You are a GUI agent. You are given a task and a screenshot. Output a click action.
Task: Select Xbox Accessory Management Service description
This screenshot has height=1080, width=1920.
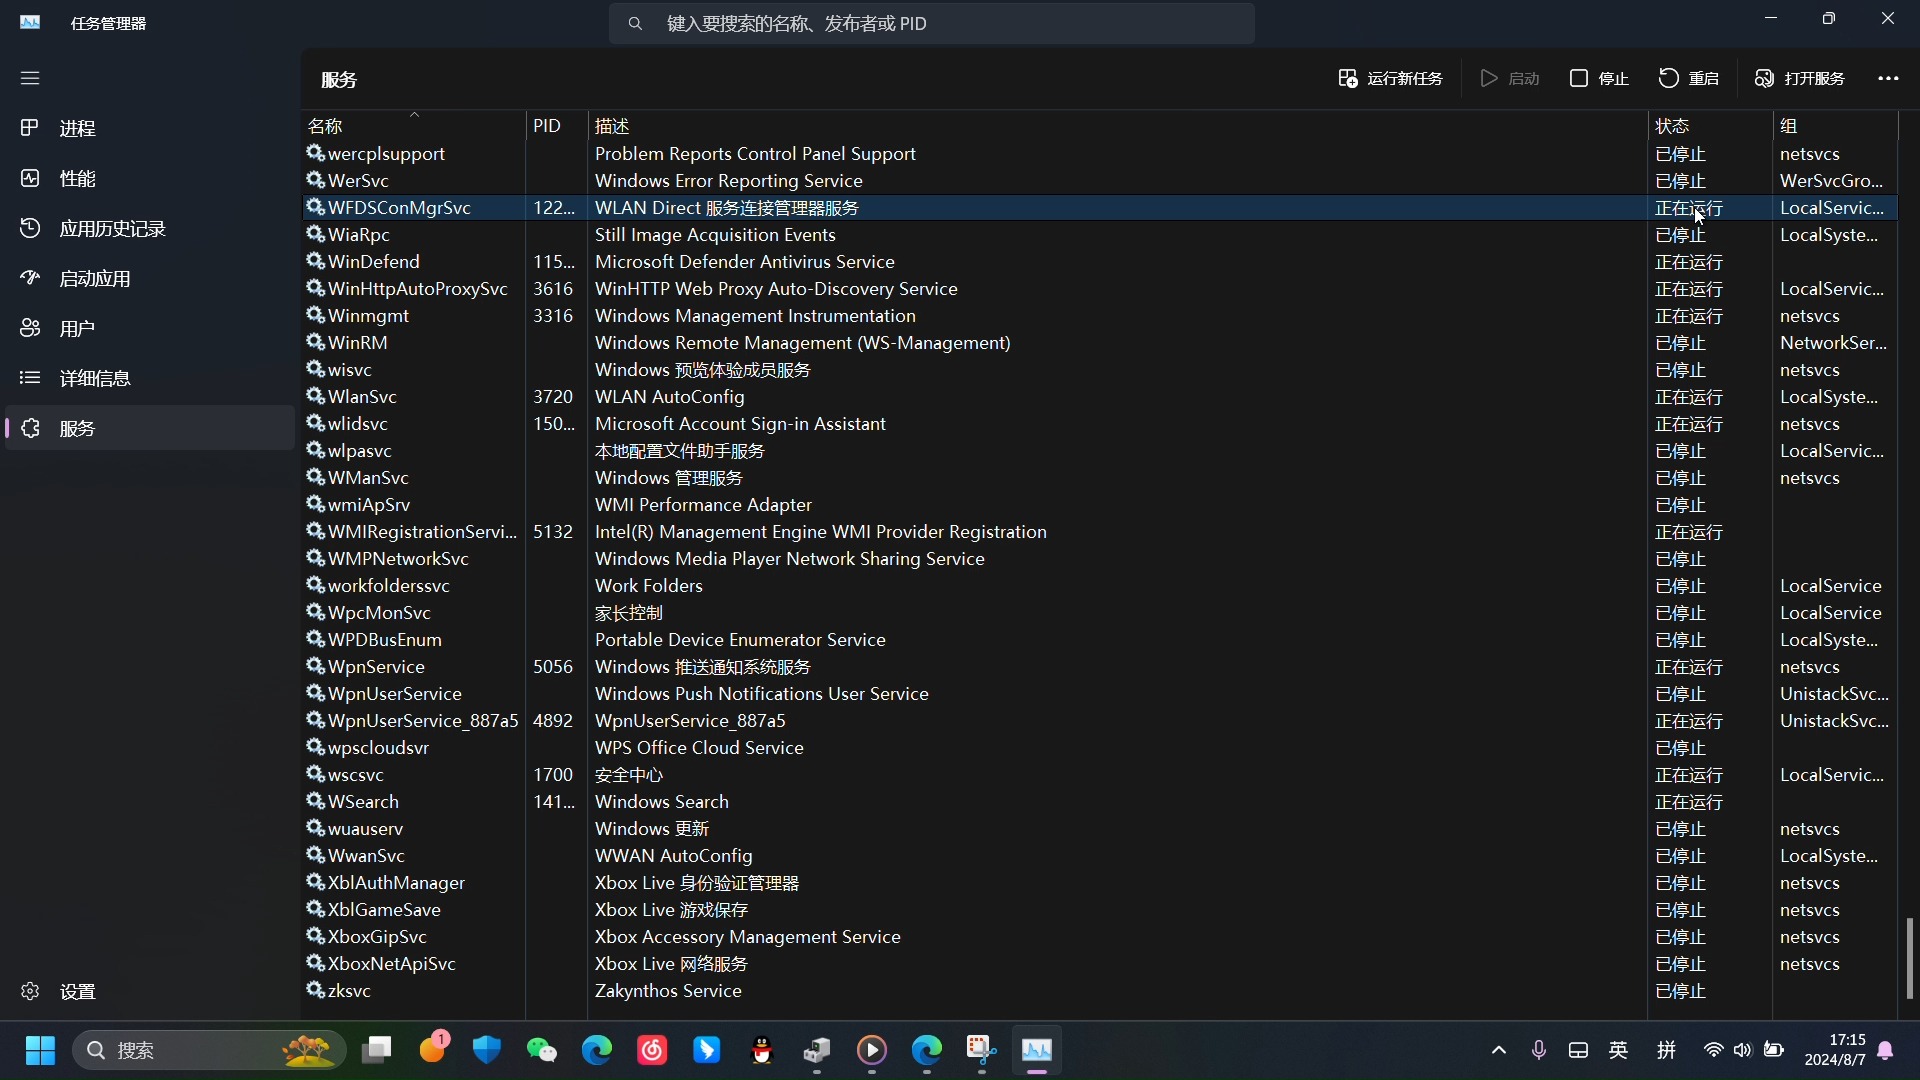748,937
